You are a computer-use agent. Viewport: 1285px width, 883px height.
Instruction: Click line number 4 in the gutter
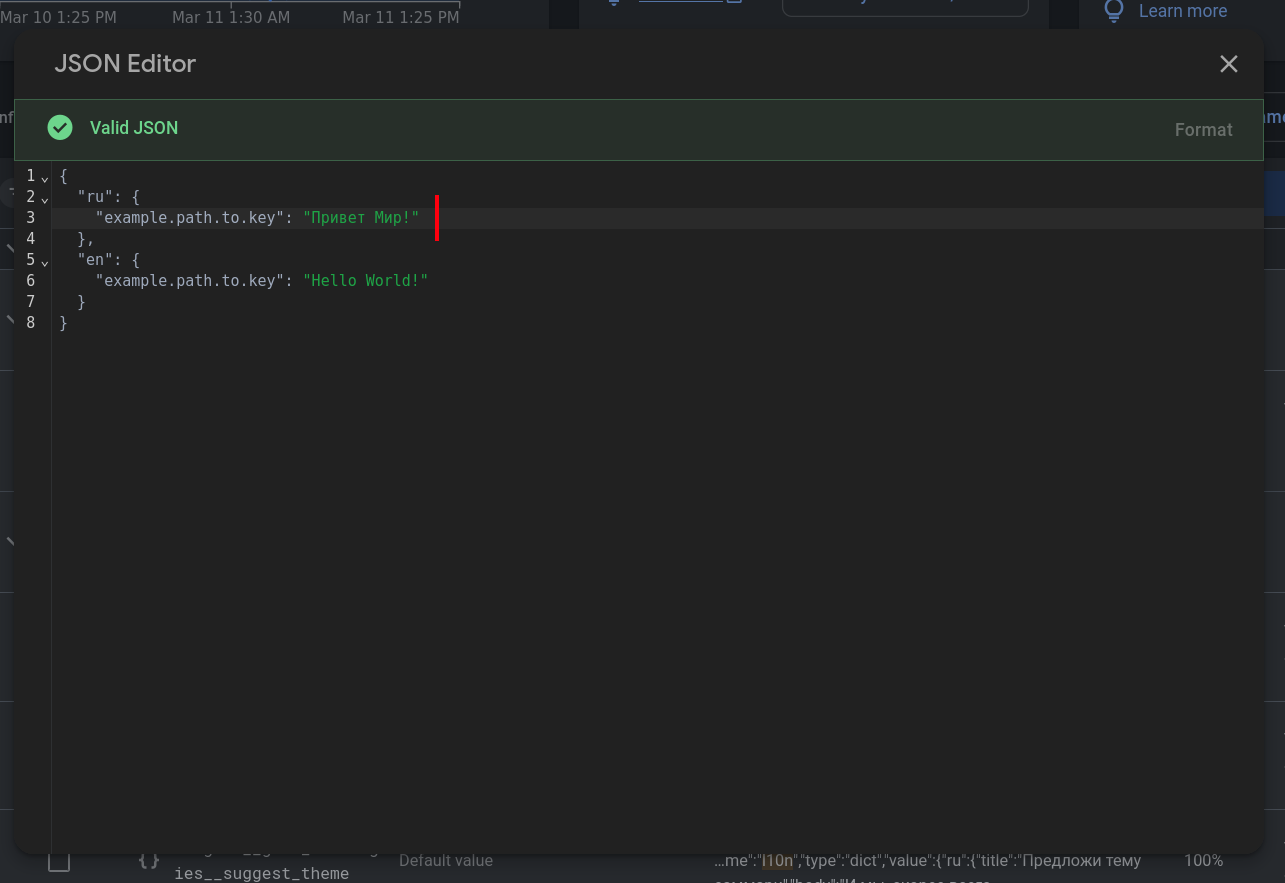coord(31,239)
